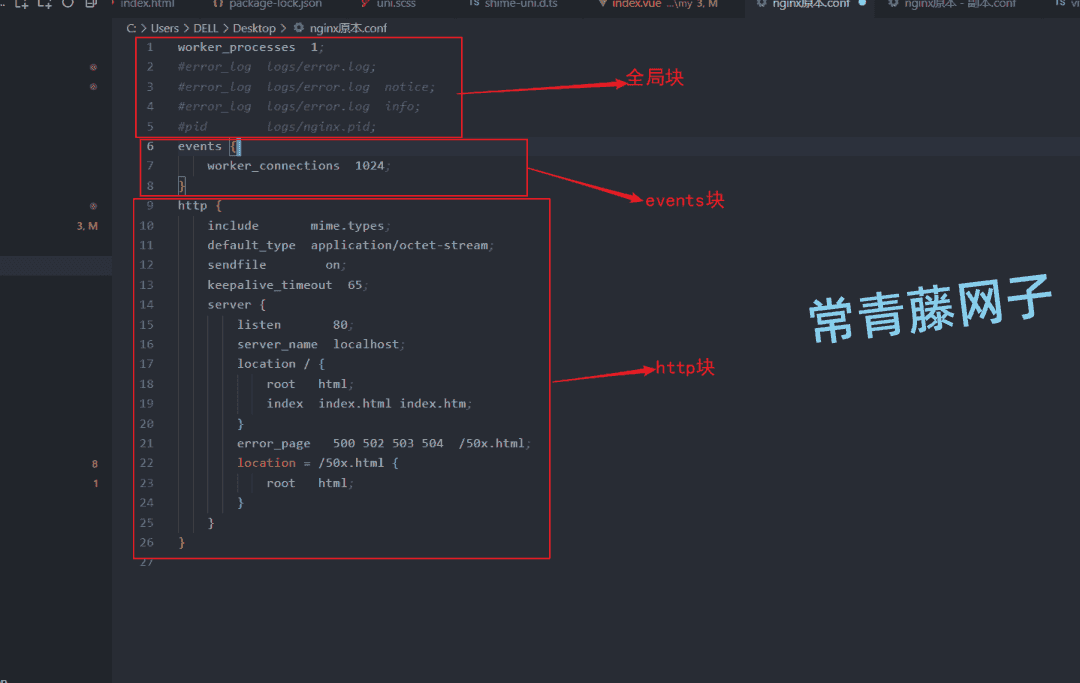Click the 'worker_processes' directive text
This screenshot has height=683, width=1080.
pyautogui.click(x=236, y=48)
